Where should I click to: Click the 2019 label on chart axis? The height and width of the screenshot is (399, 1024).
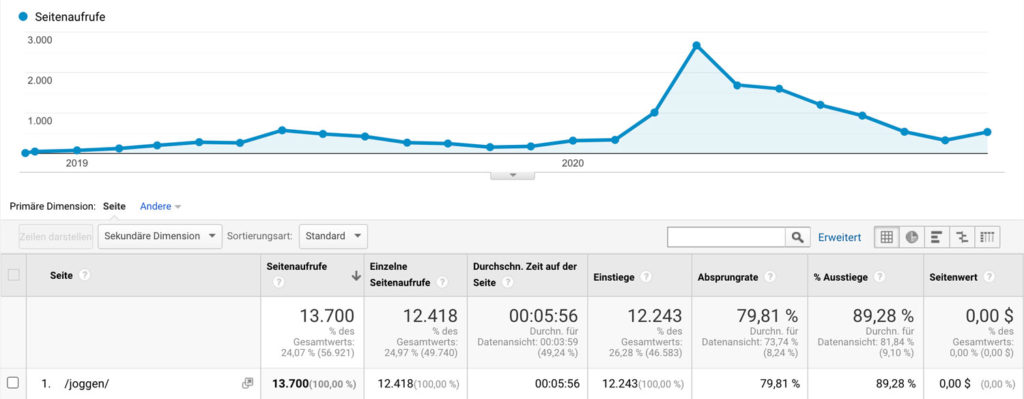[x=76, y=163]
